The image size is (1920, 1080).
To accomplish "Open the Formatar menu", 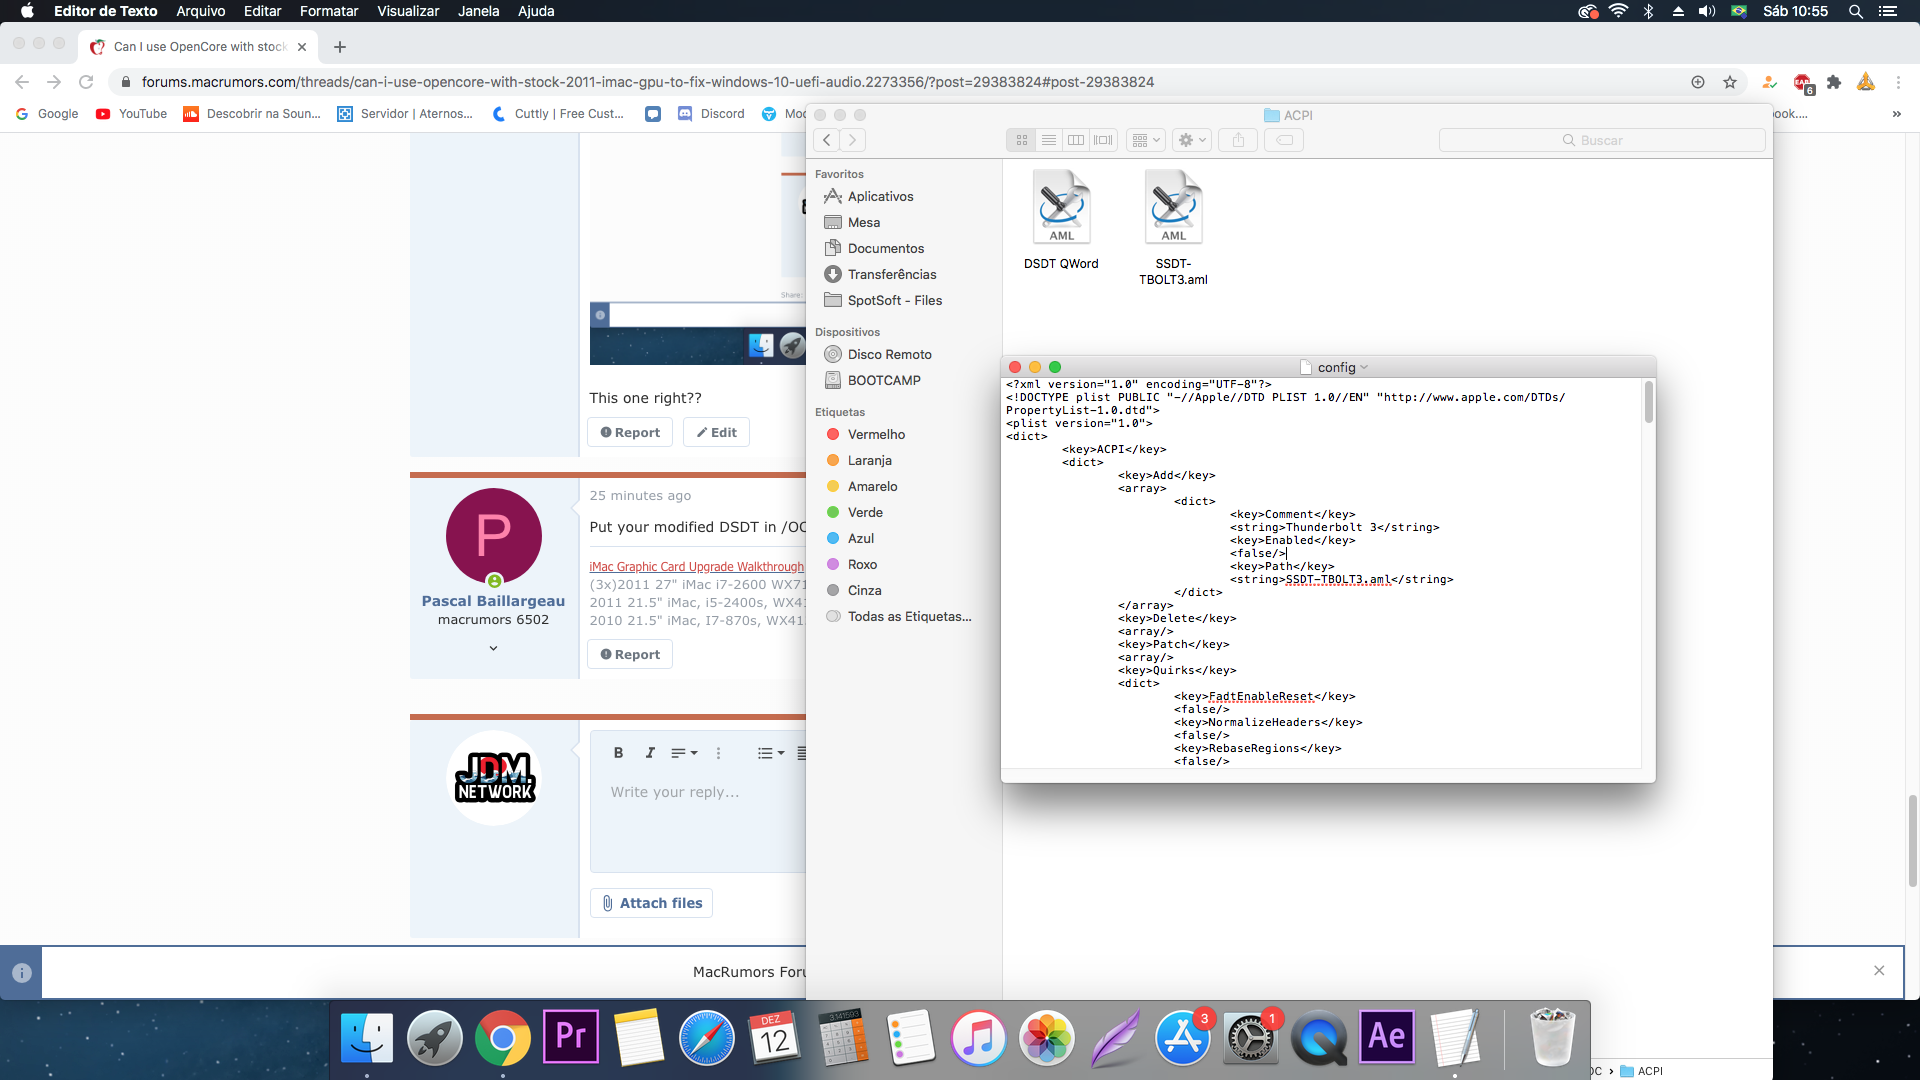I will tap(328, 11).
